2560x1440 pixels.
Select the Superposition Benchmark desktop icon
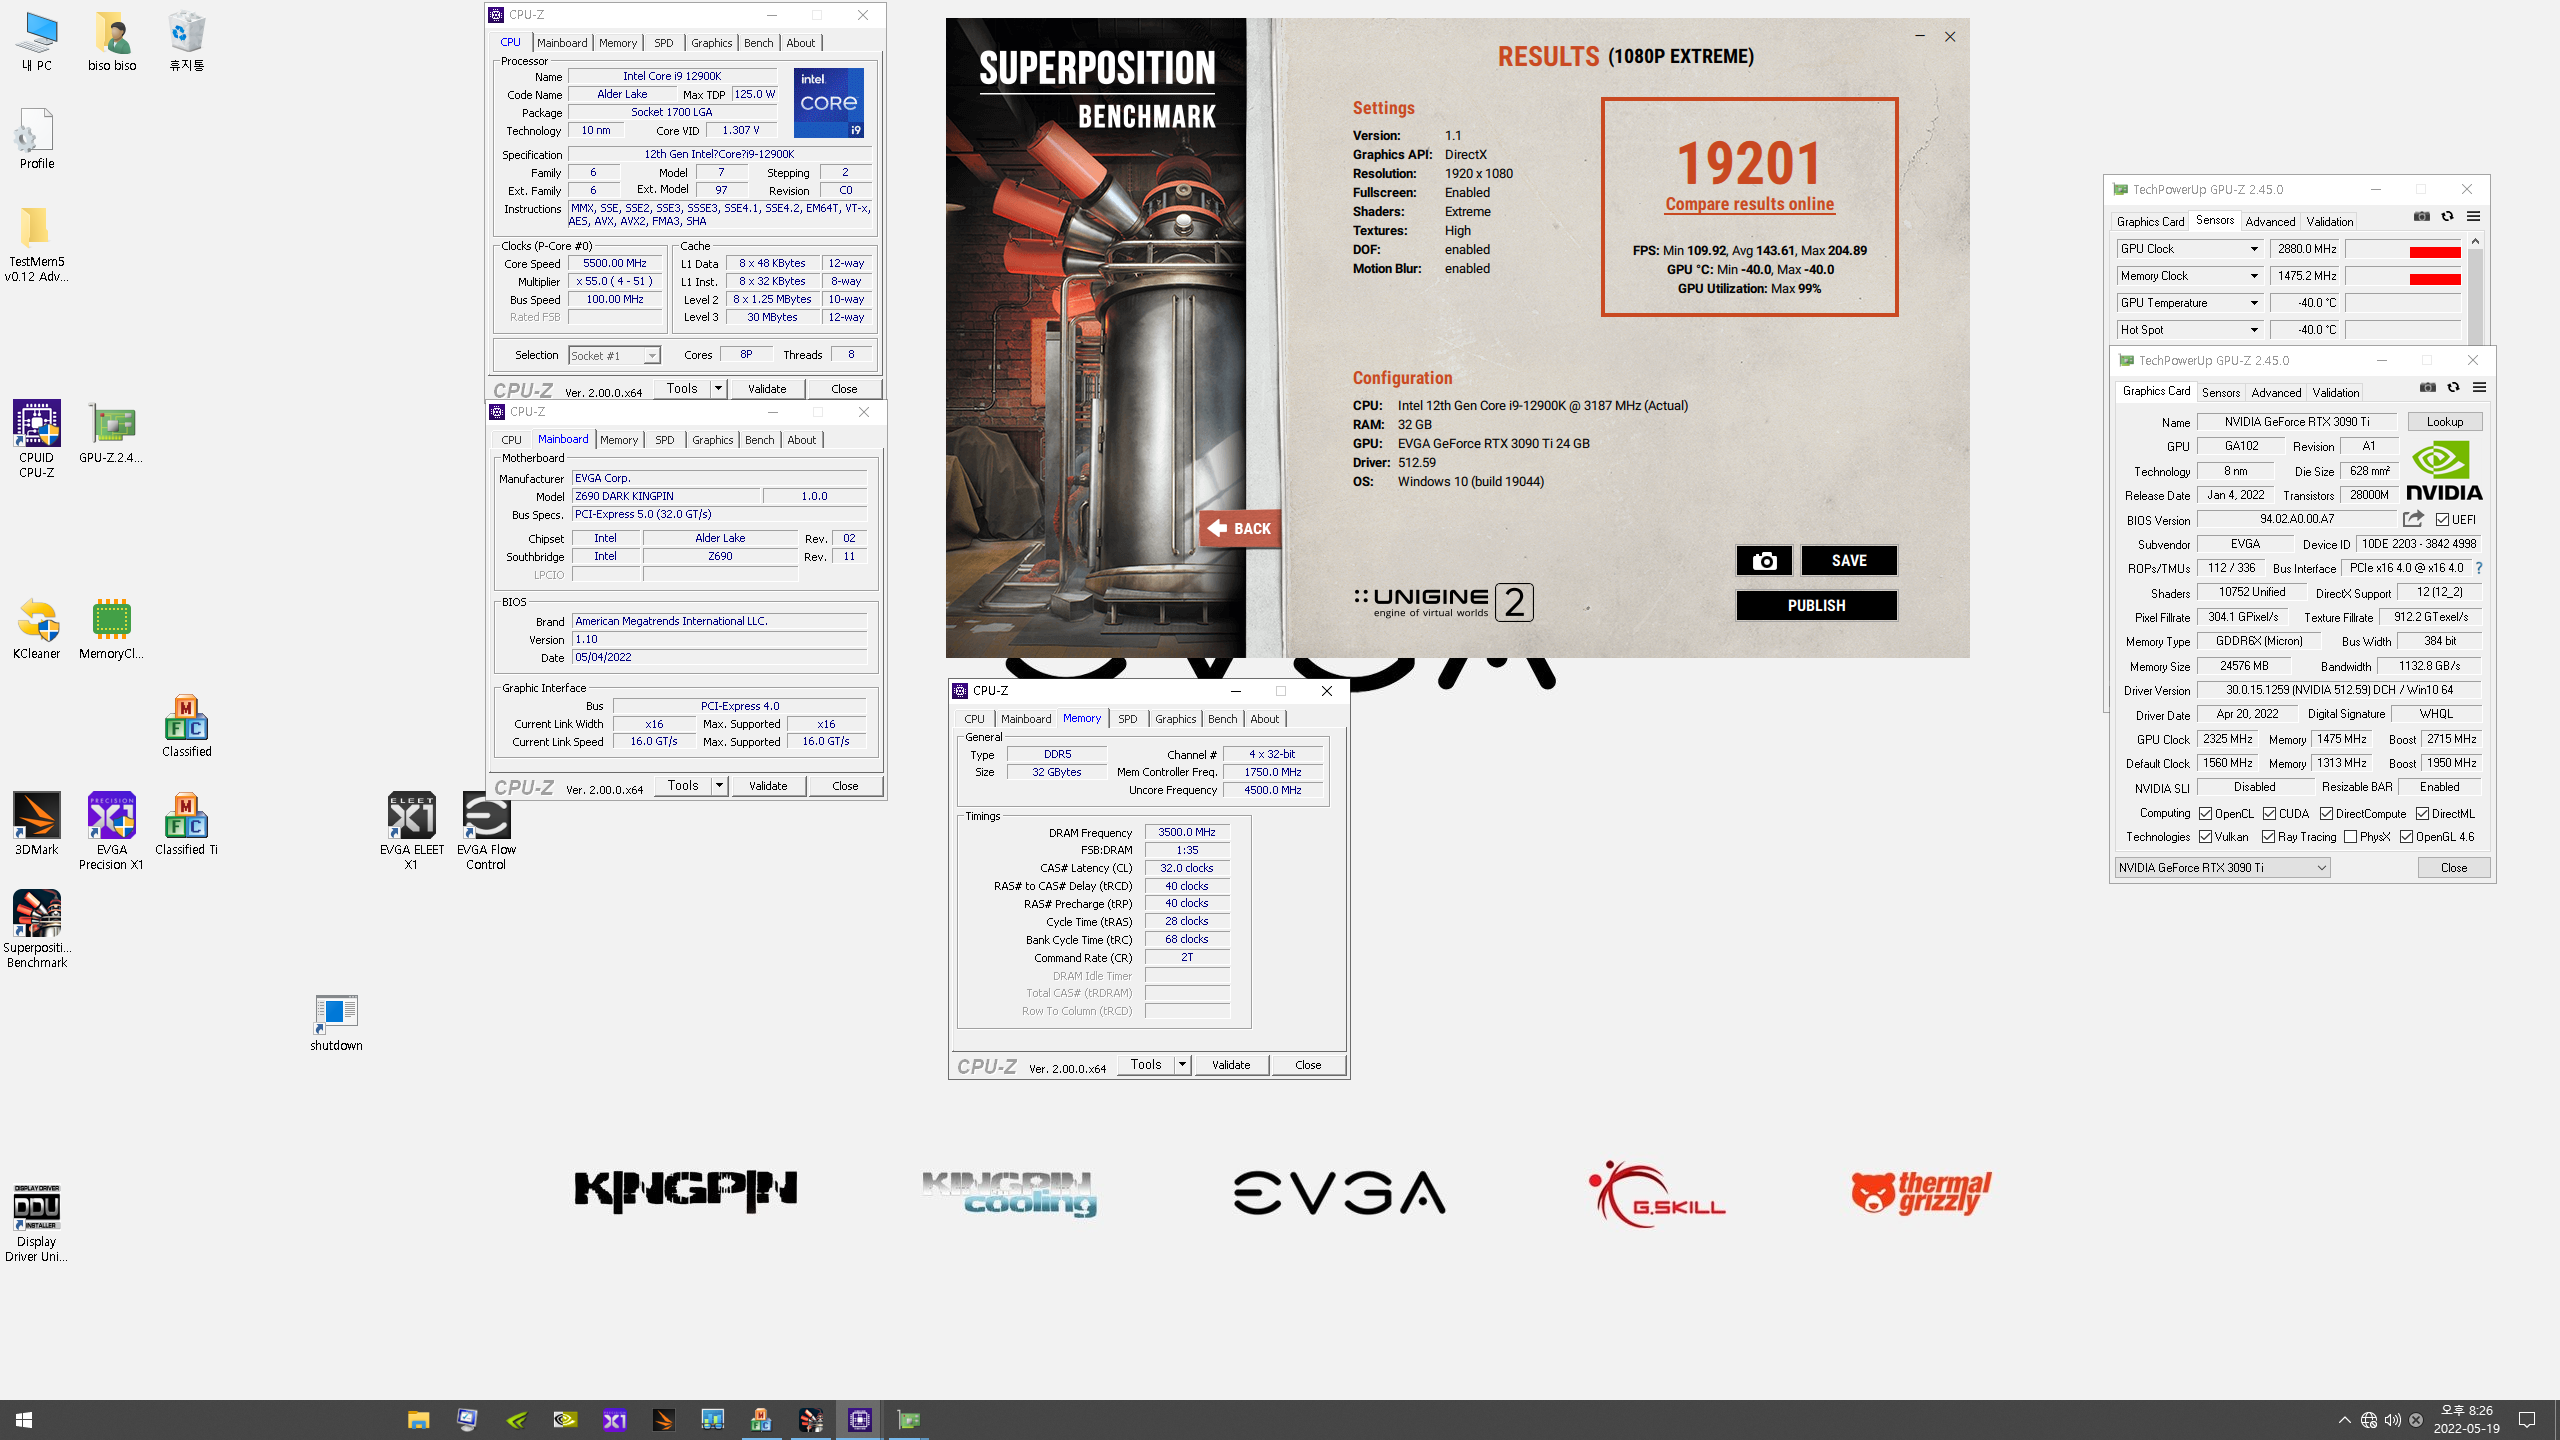click(36, 928)
